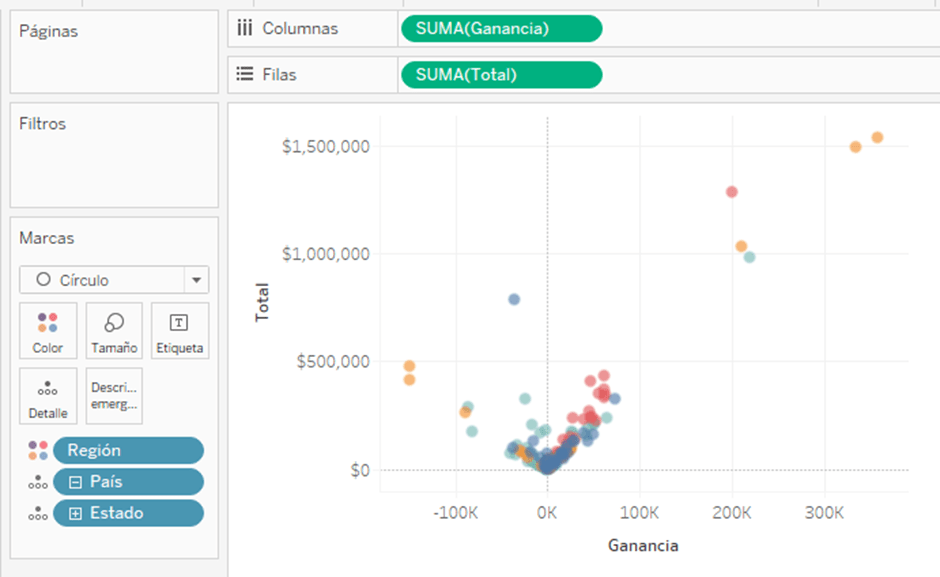Select the SUMA(Ganancia) pill on Columnas
The image size is (940, 577).
click(x=501, y=28)
